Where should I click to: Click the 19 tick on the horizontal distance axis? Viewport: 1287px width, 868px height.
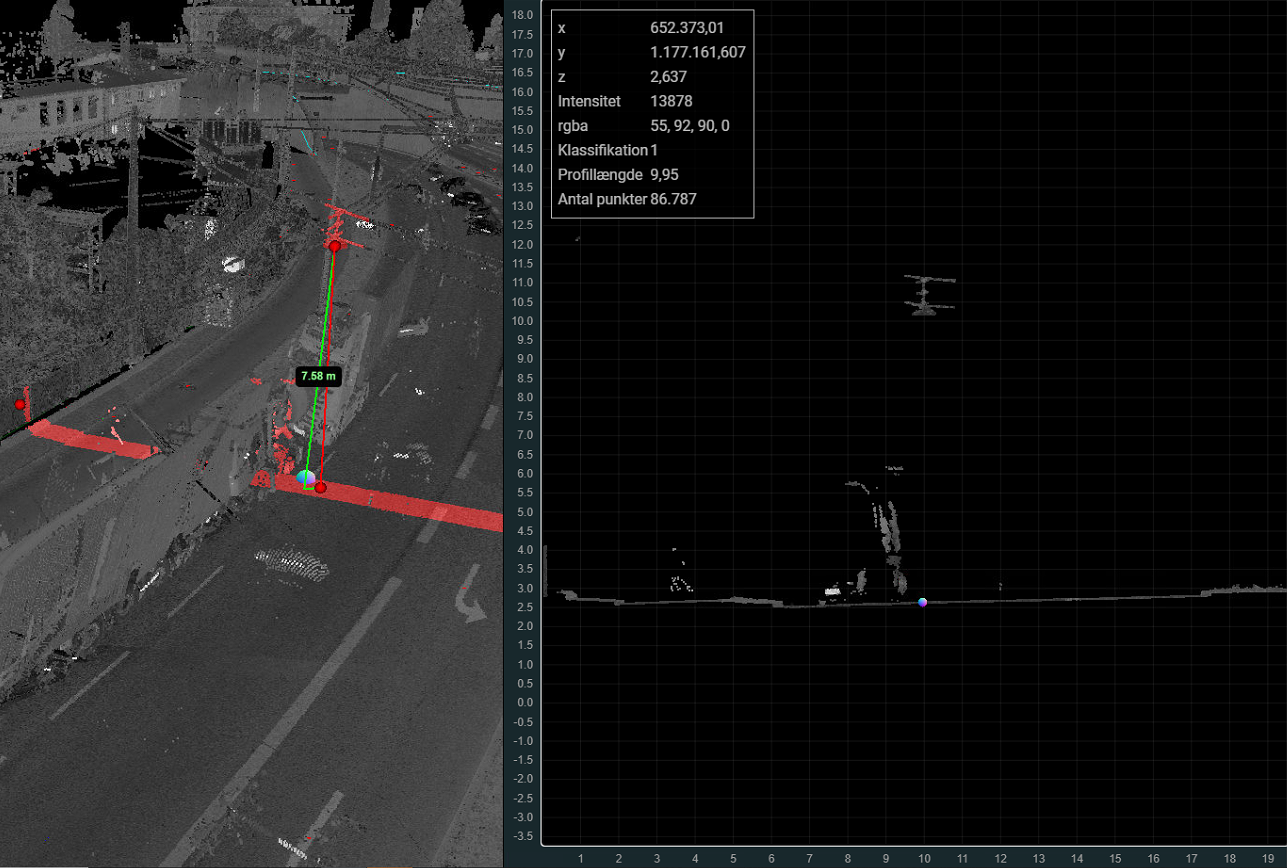click(x=1267, y=858)
